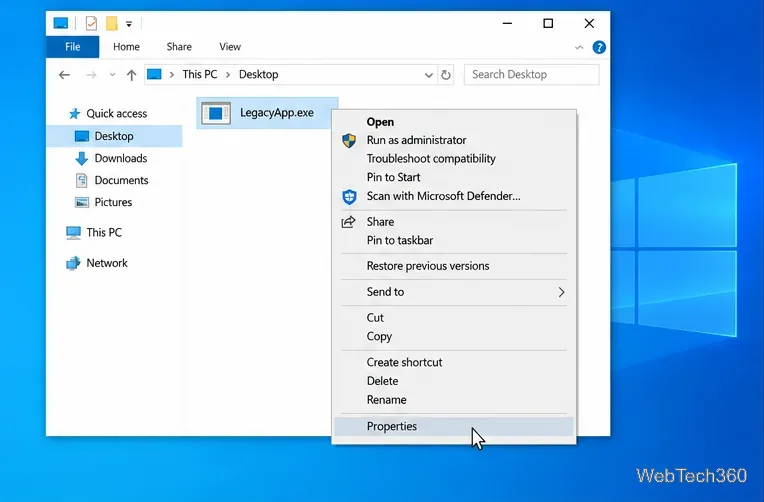Viewport: 764px width, 502px height.
Task: Click the Run as administrator shield icon
Action: click(x=349, y=140)
